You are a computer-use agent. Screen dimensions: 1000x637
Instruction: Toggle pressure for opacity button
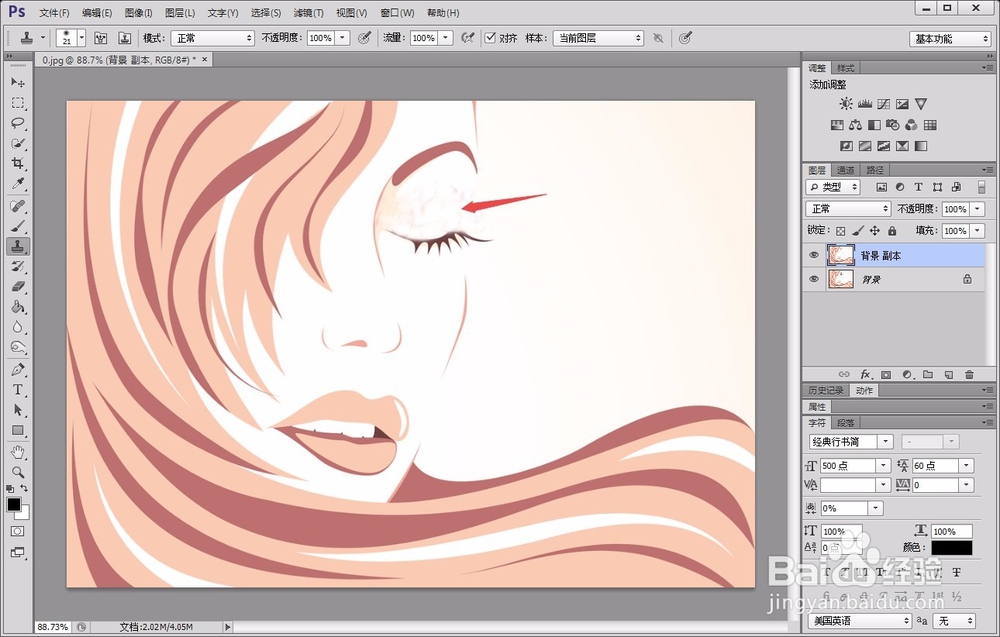point(364,38)
